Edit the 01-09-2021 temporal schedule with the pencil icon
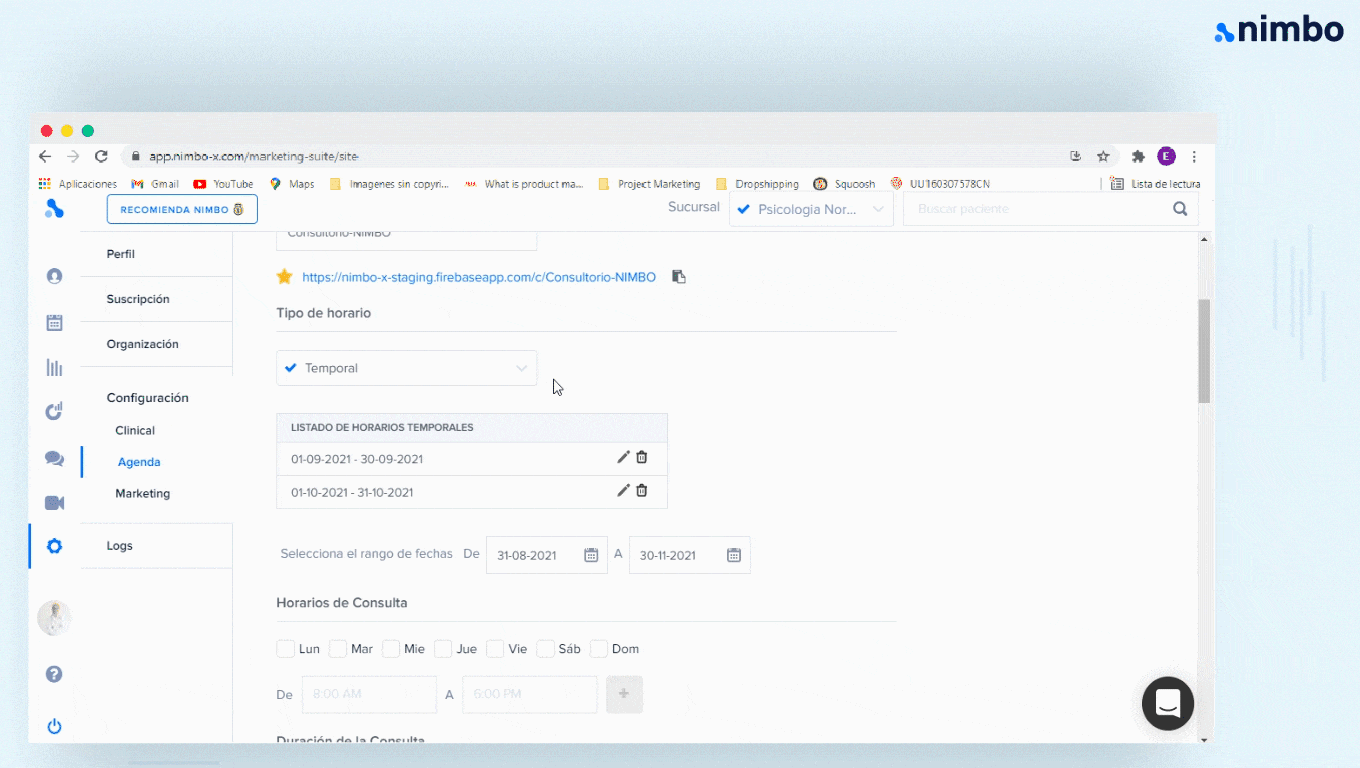The width and height of the screenshot is (1360, 768). coord(623,457)
